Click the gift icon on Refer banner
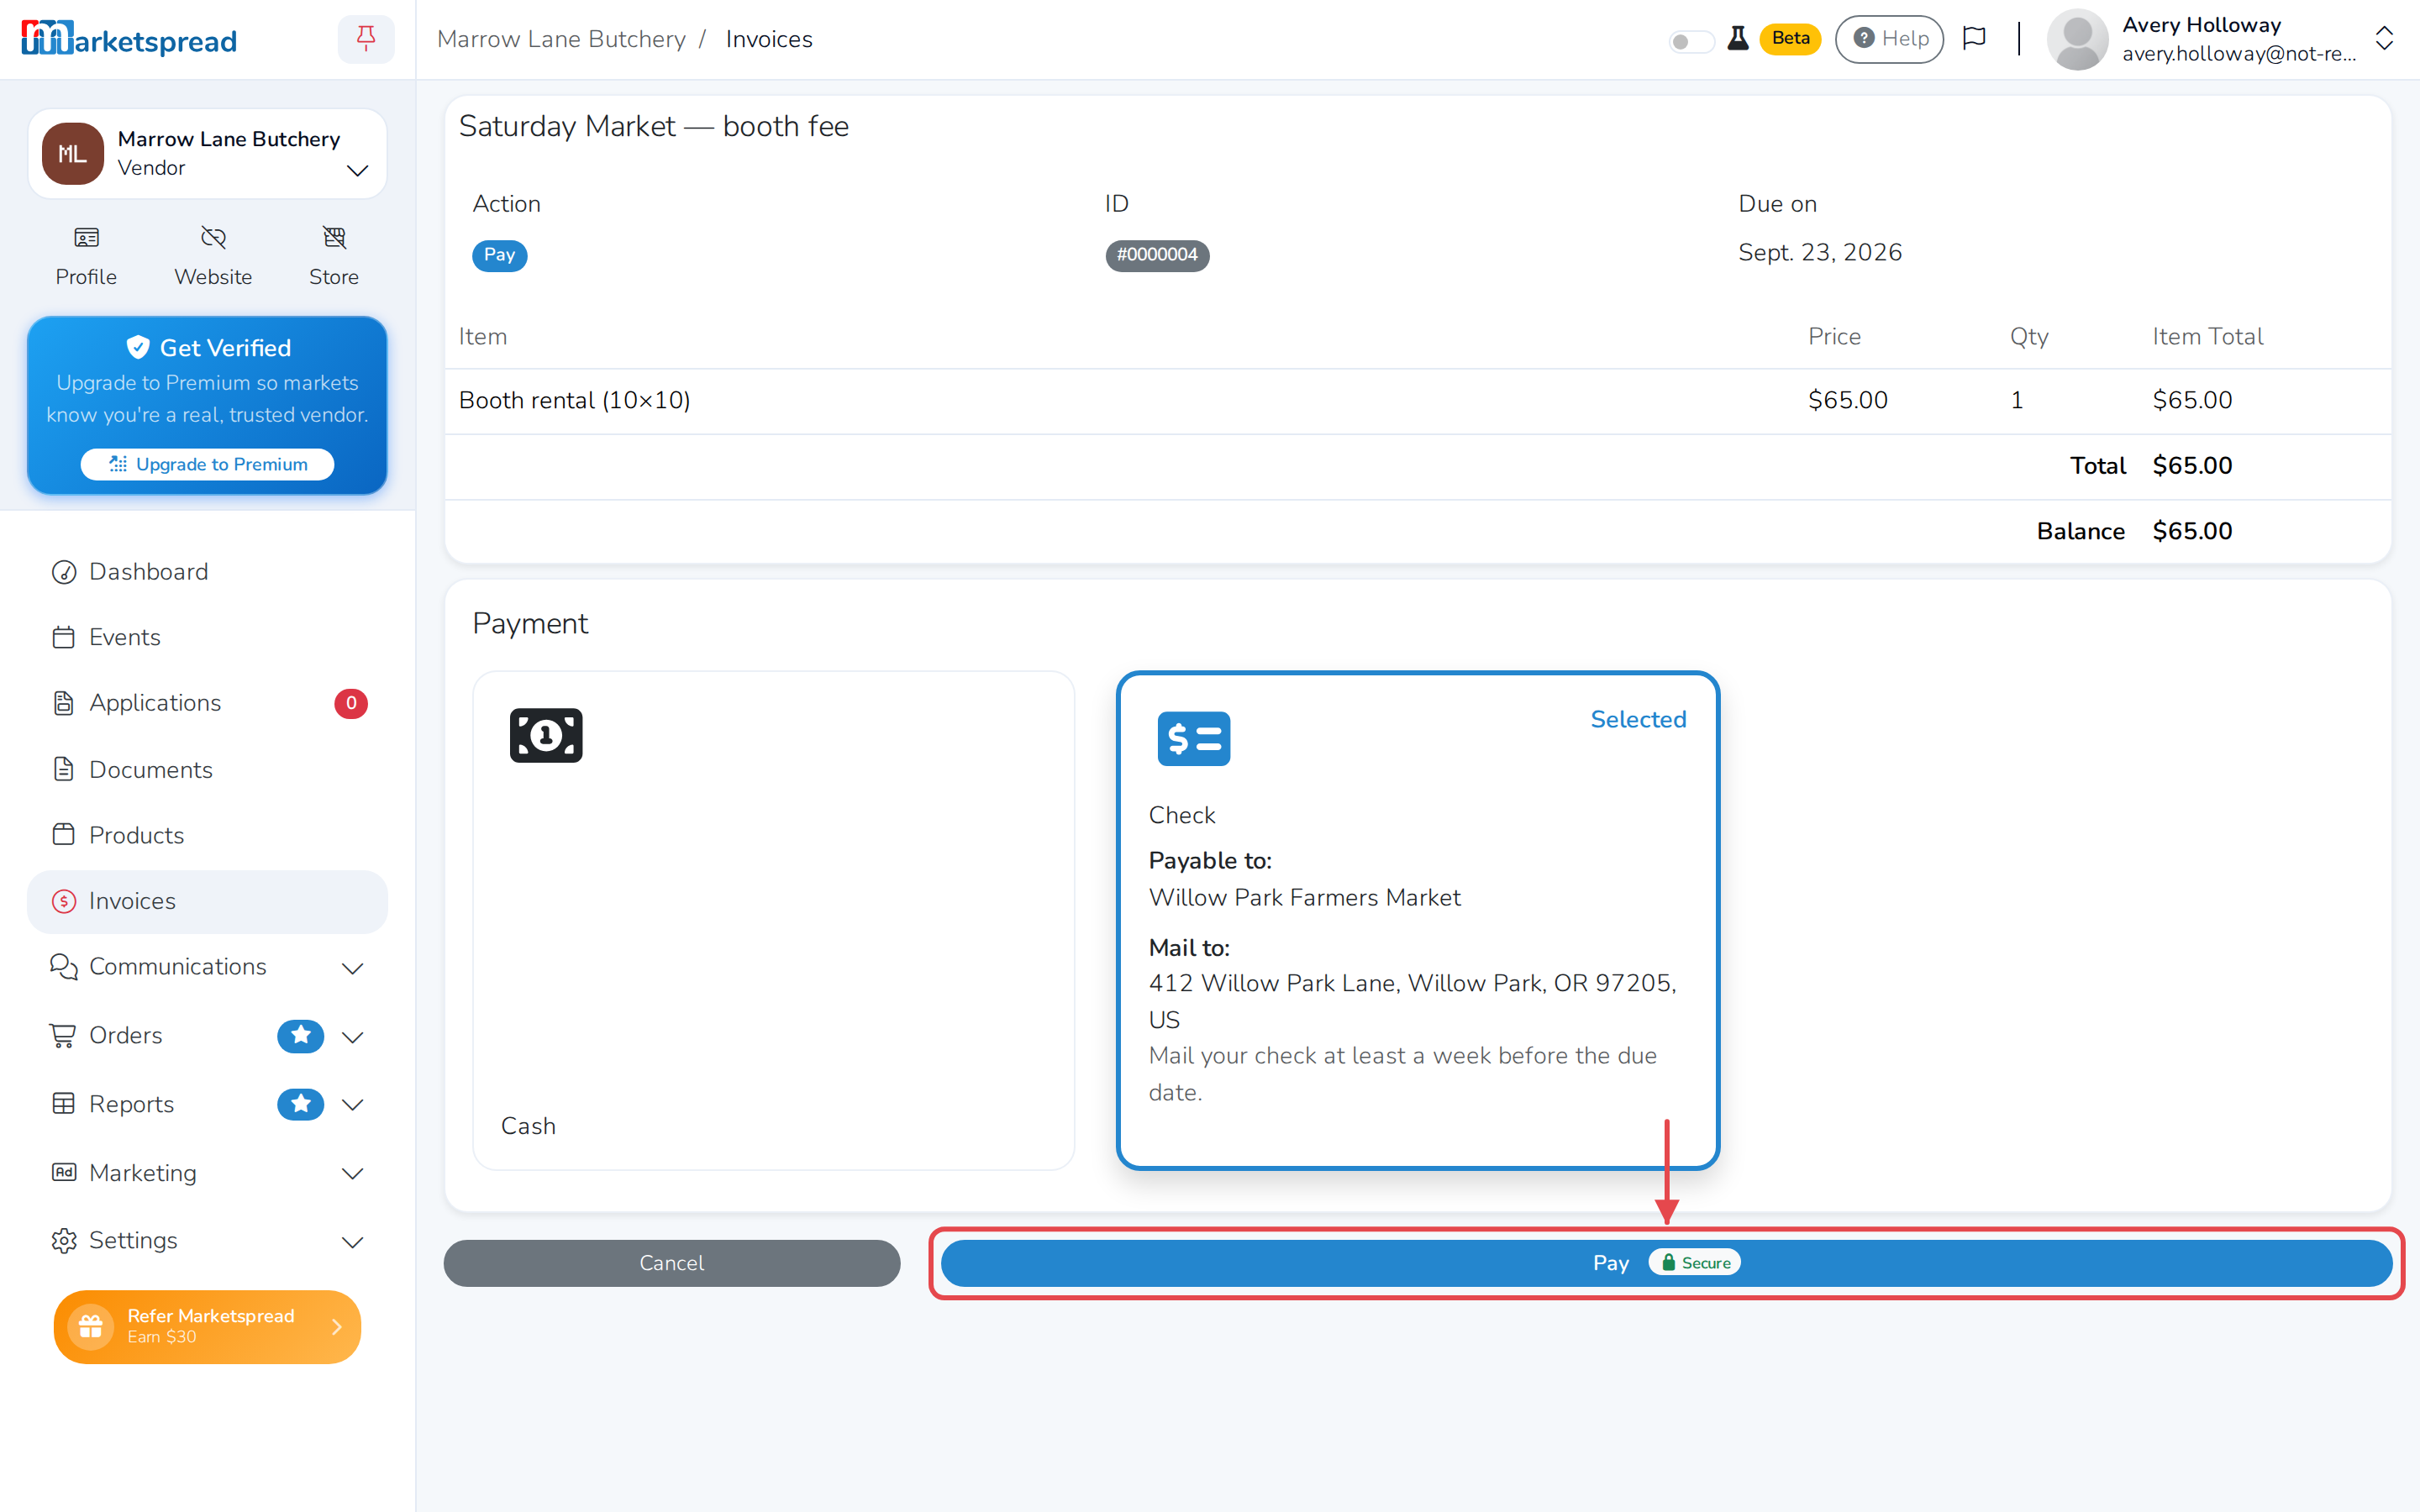This screenshot has height=1512, width=2420. (x=90, y=1326)
